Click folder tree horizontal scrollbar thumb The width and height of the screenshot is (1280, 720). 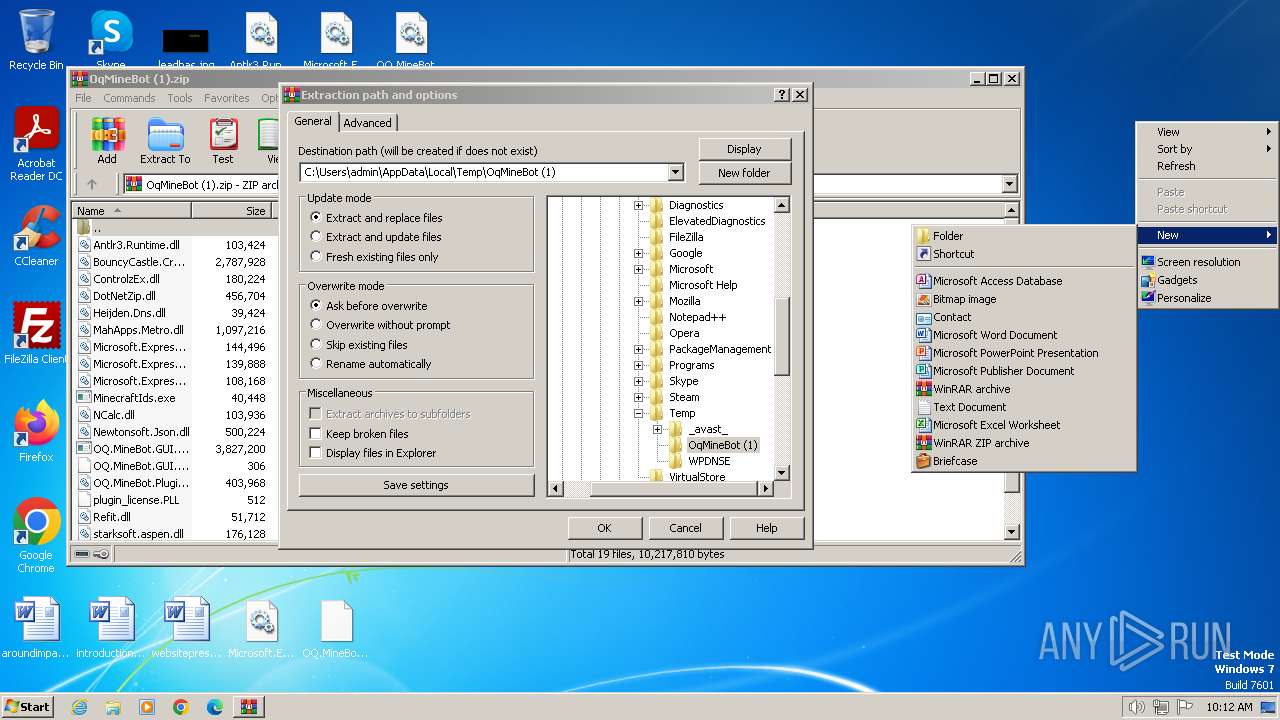[674, 489]
